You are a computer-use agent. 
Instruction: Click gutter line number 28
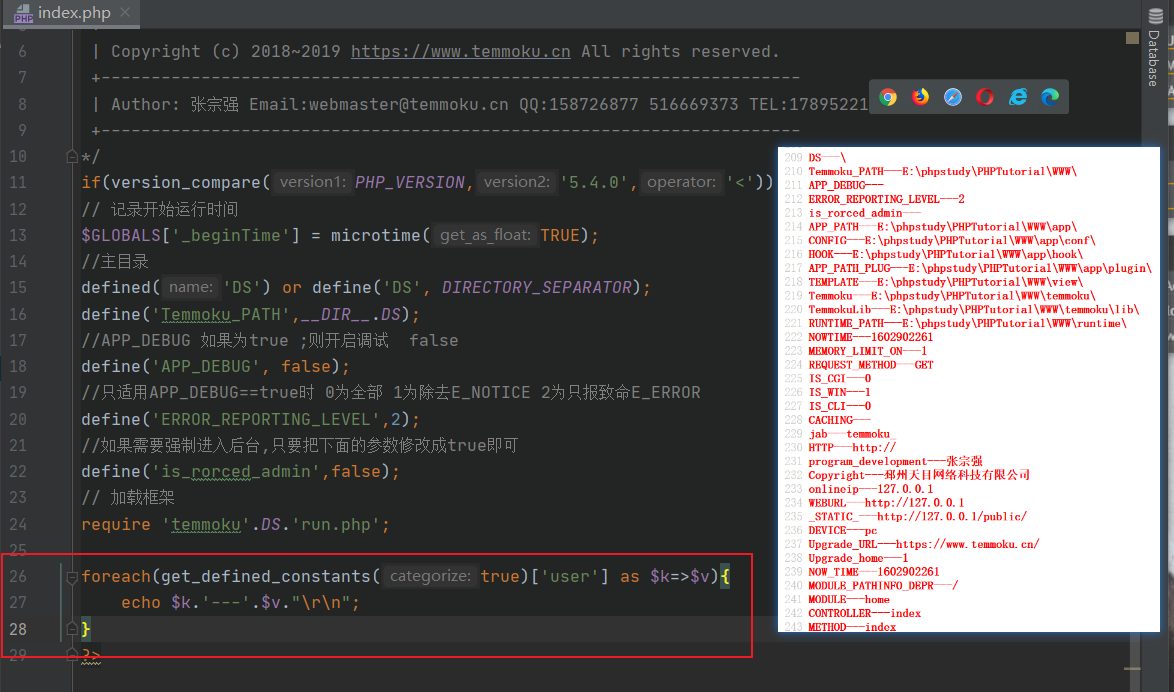(x=18, y=629)
